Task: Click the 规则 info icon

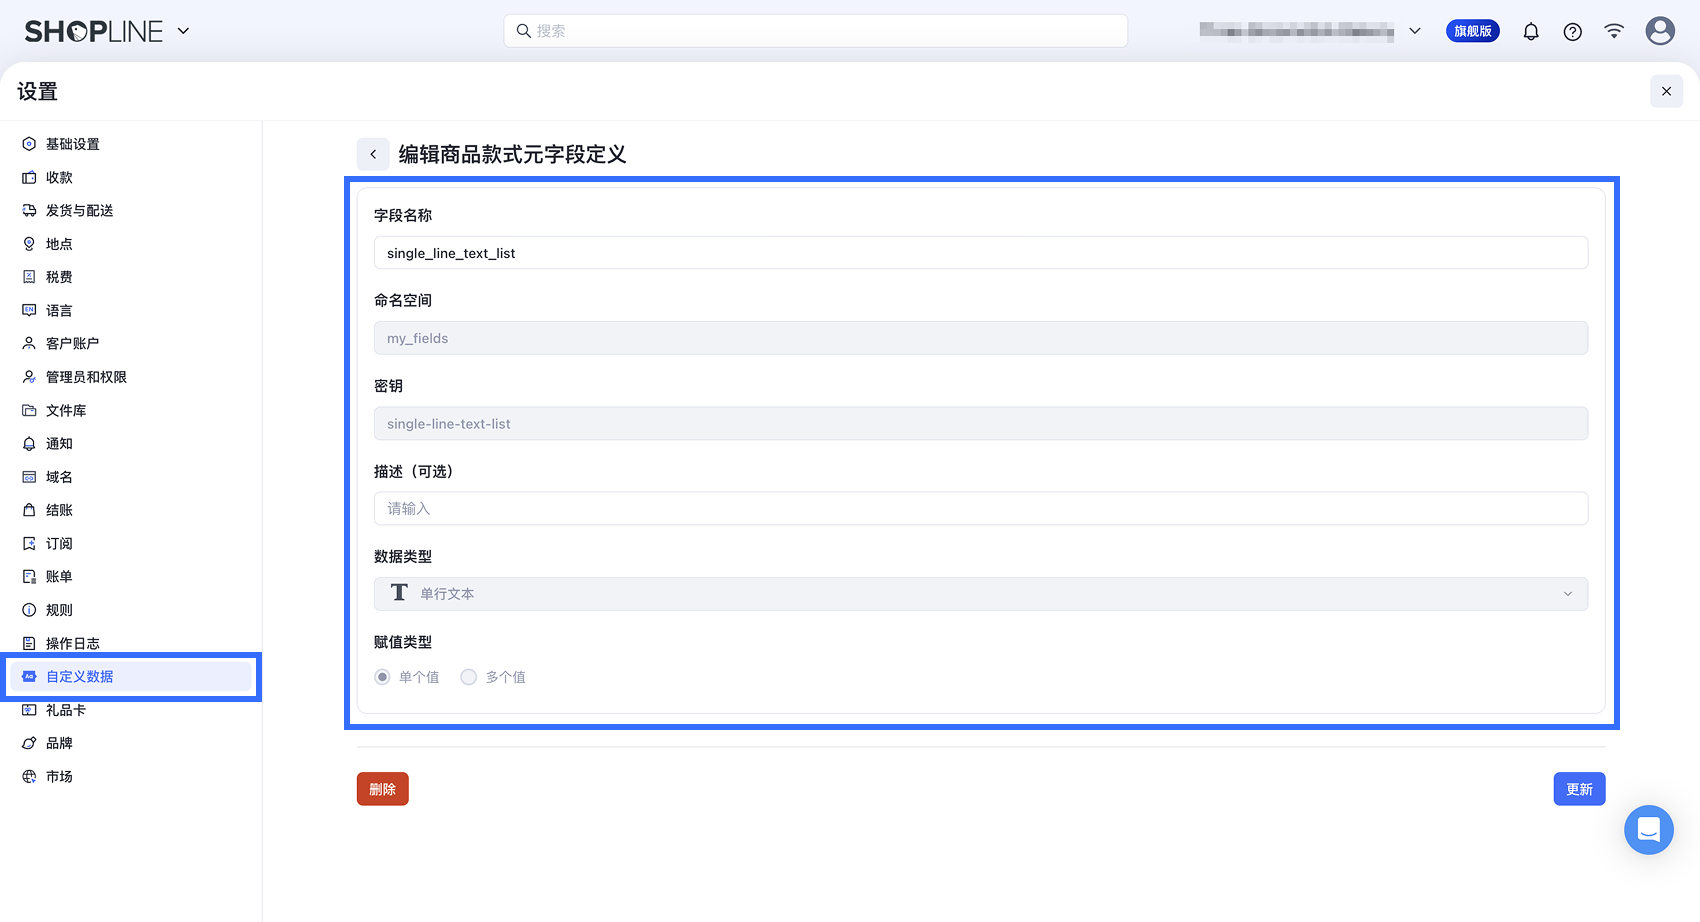Action: (x=29, y=610)
